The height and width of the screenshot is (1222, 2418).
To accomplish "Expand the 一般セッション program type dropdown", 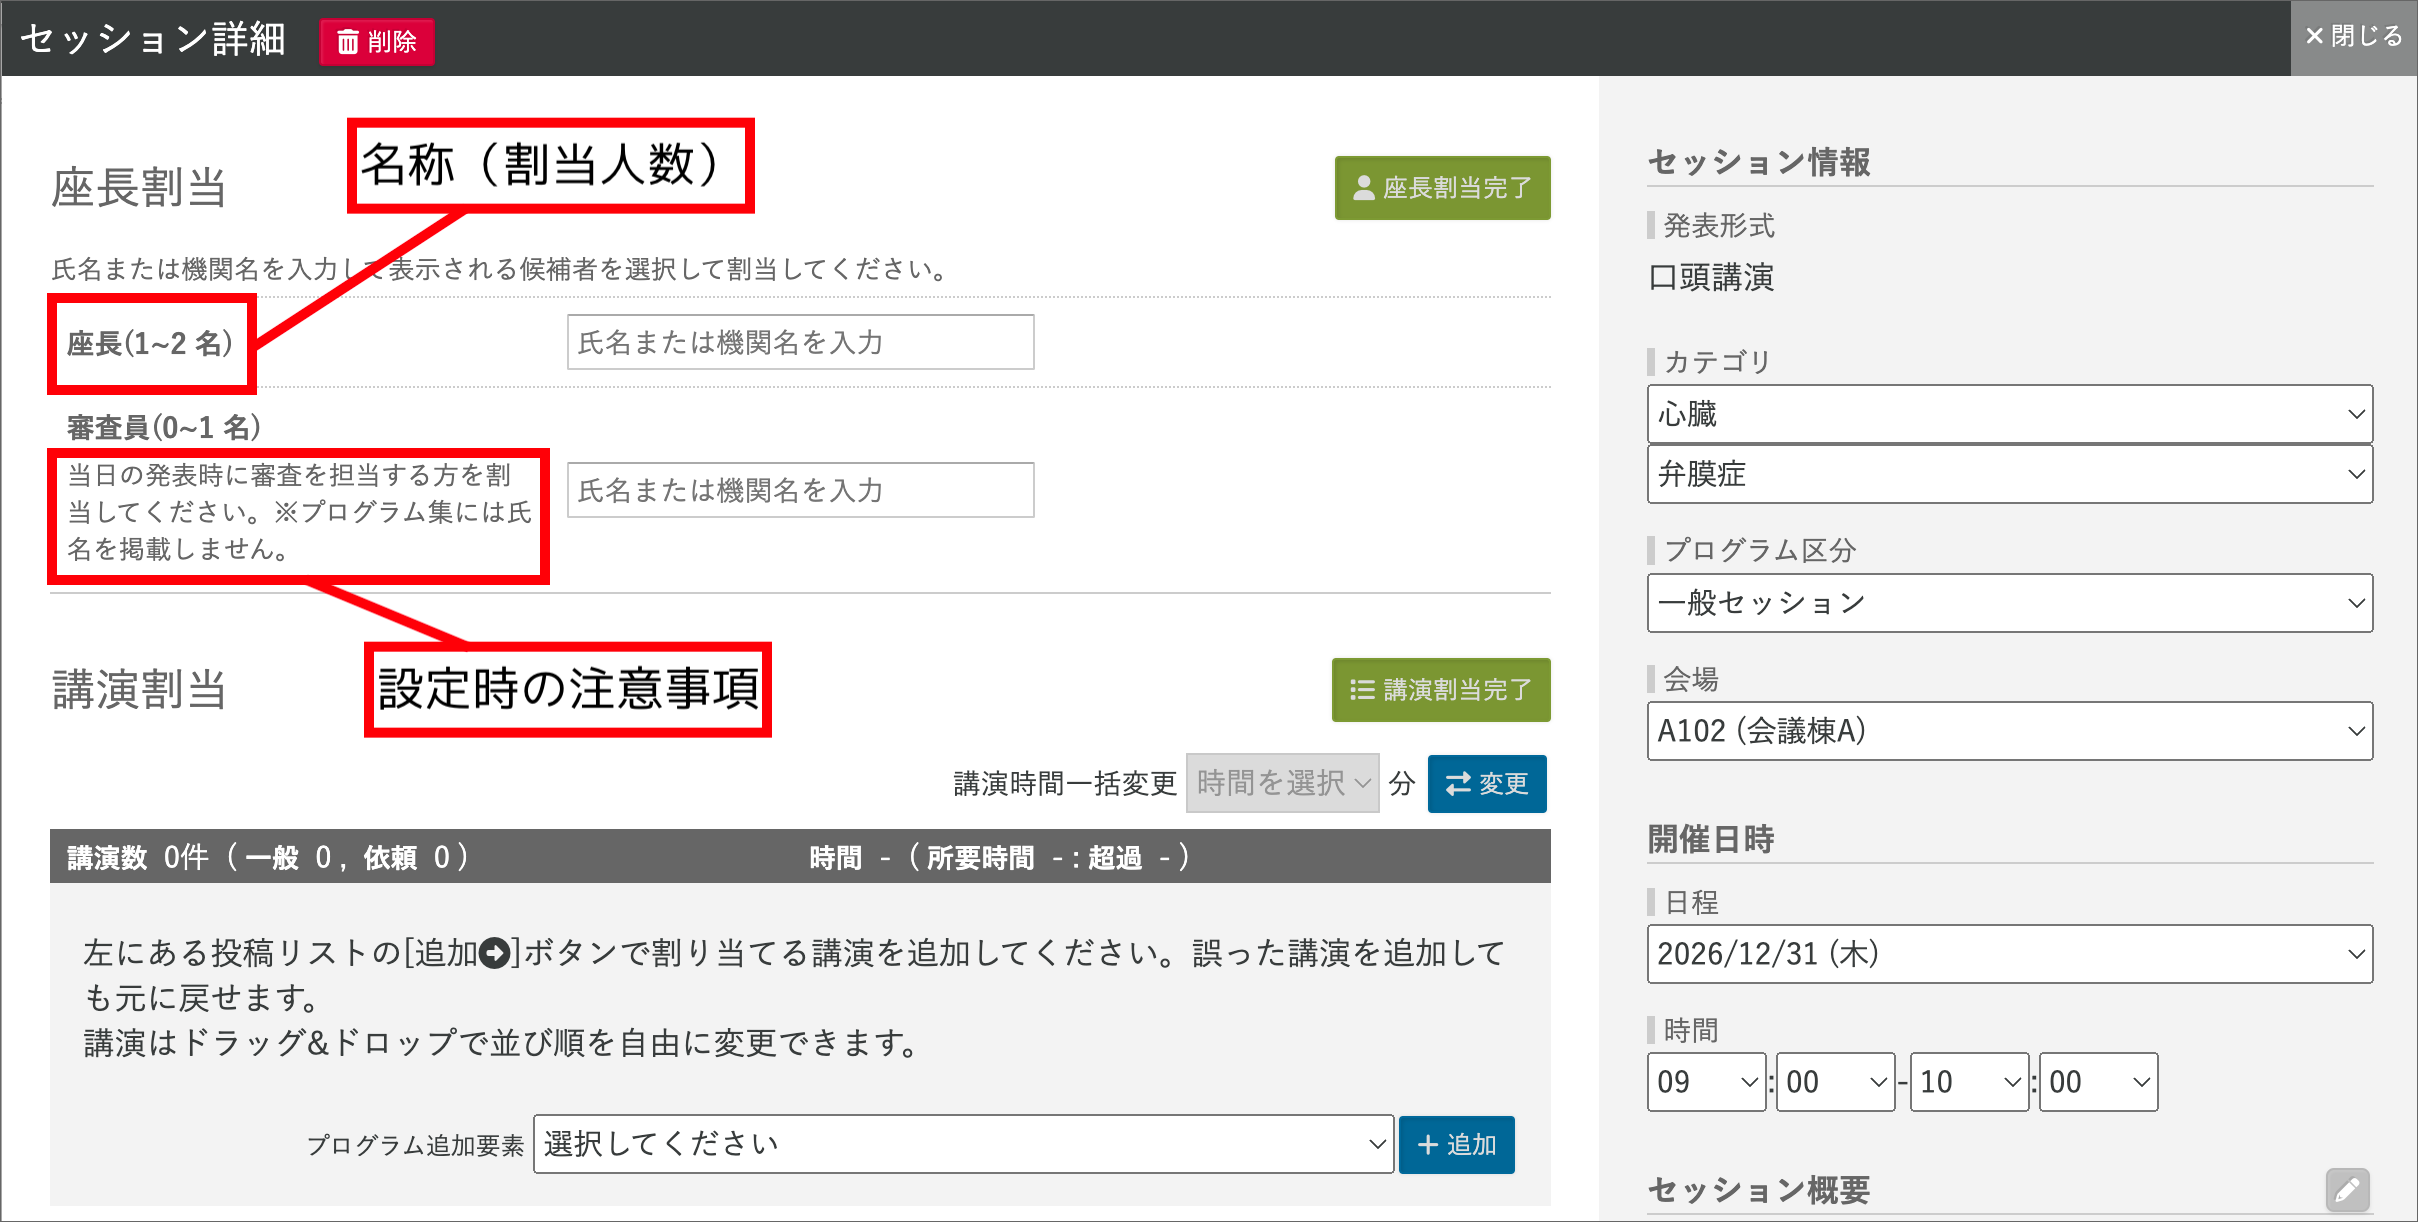I will pos(2009,603).
